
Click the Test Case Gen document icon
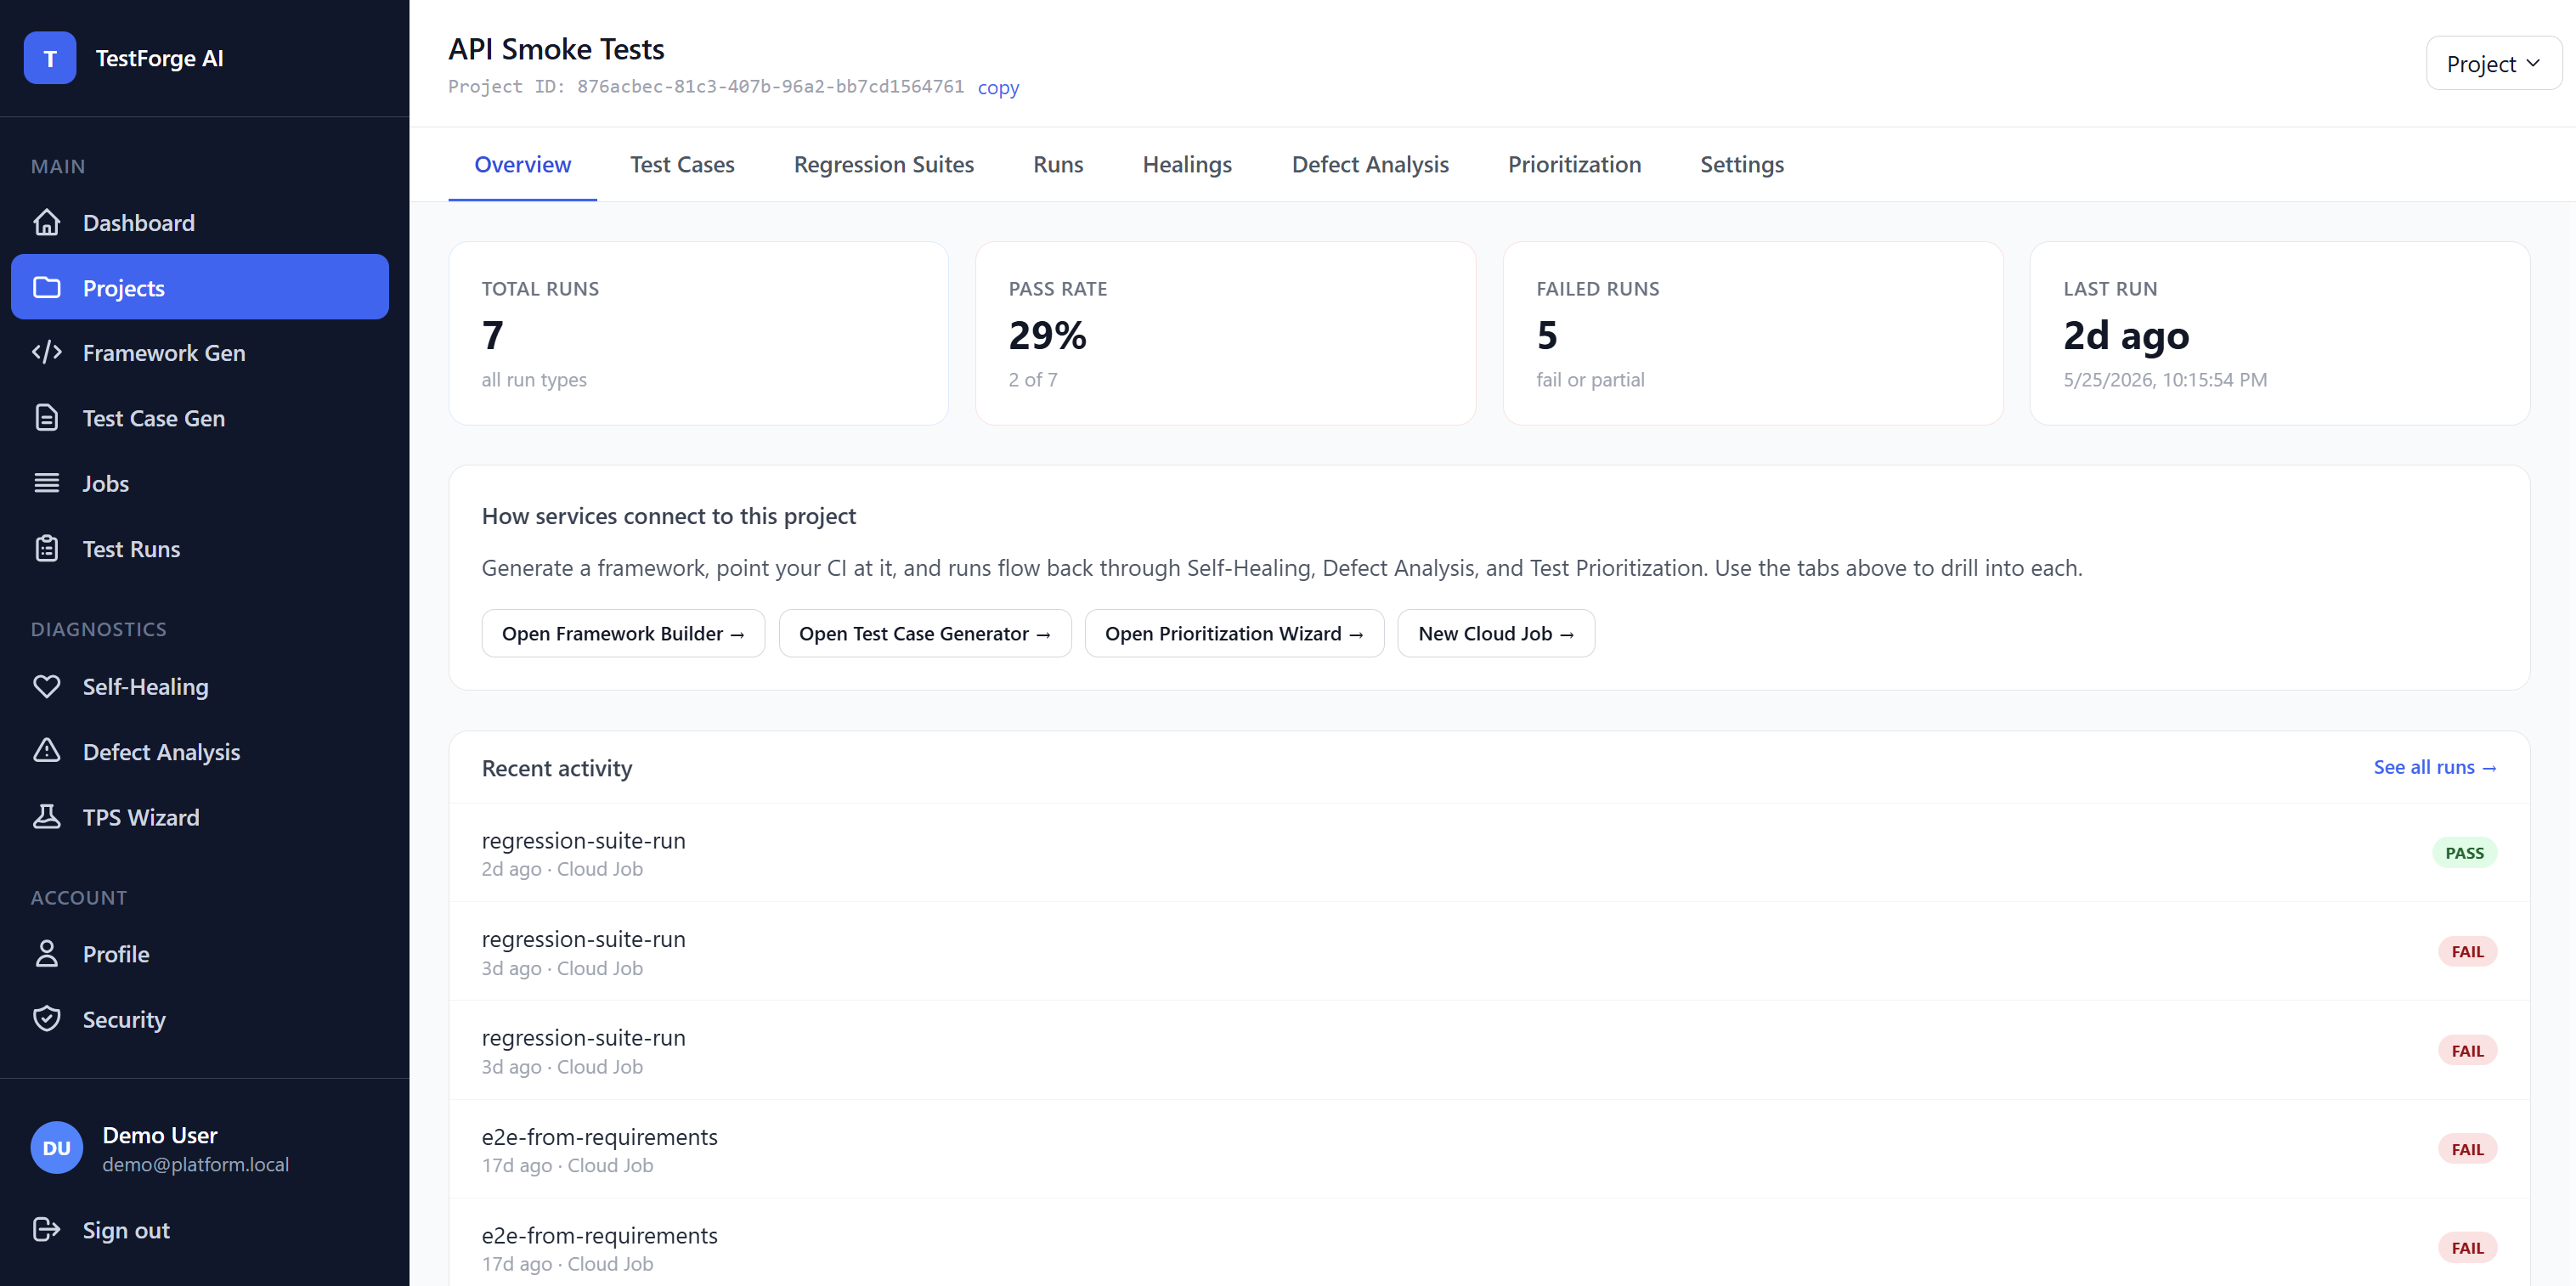[x=47, y=418]
